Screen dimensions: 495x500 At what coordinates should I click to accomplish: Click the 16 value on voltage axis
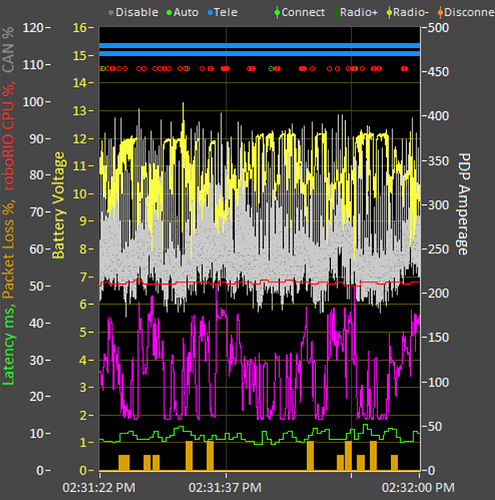click(x=80, y=28)
